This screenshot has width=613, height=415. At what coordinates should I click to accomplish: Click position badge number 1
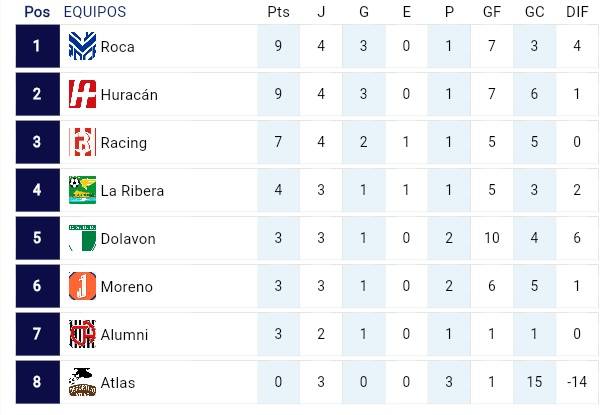pyautogui.click(x=37, y=47)
